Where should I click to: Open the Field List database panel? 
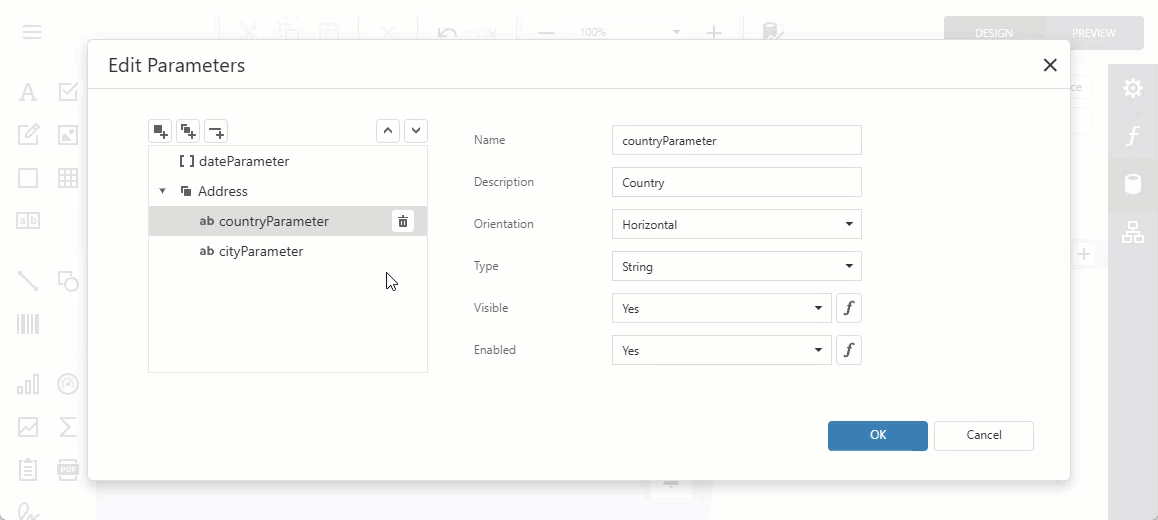click(1132, 184)
